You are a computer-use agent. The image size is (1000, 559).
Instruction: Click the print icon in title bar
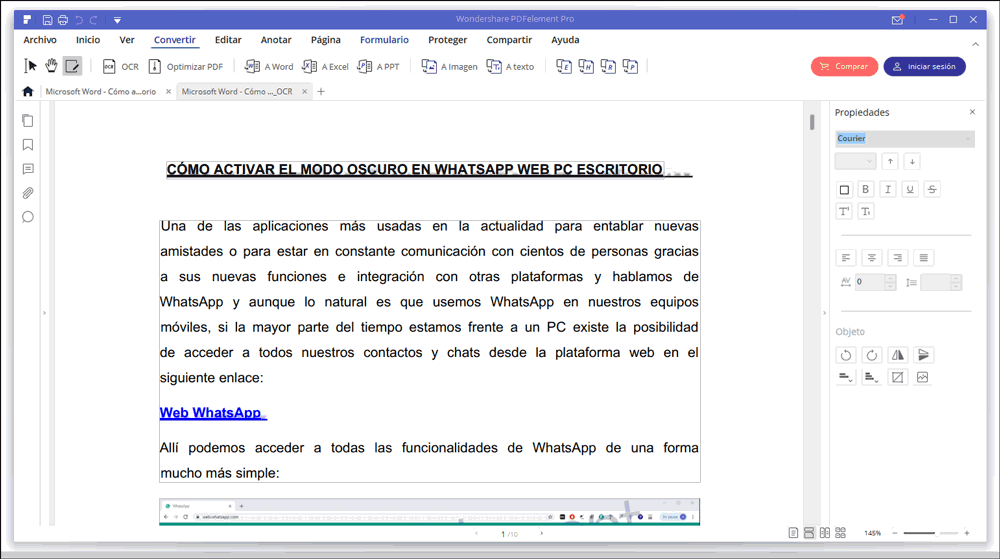[x=62, y=20]
